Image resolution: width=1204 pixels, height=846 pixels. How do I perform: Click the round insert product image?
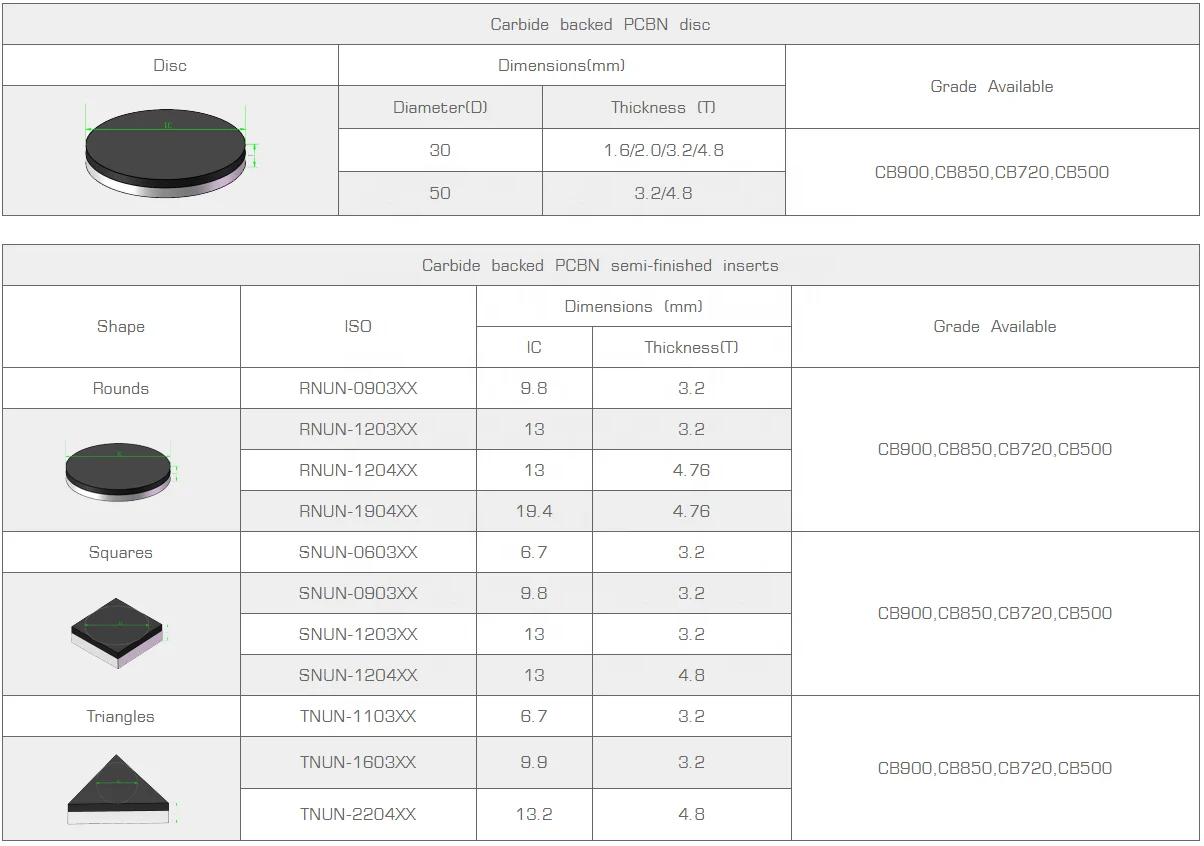[x=121, y=470]
